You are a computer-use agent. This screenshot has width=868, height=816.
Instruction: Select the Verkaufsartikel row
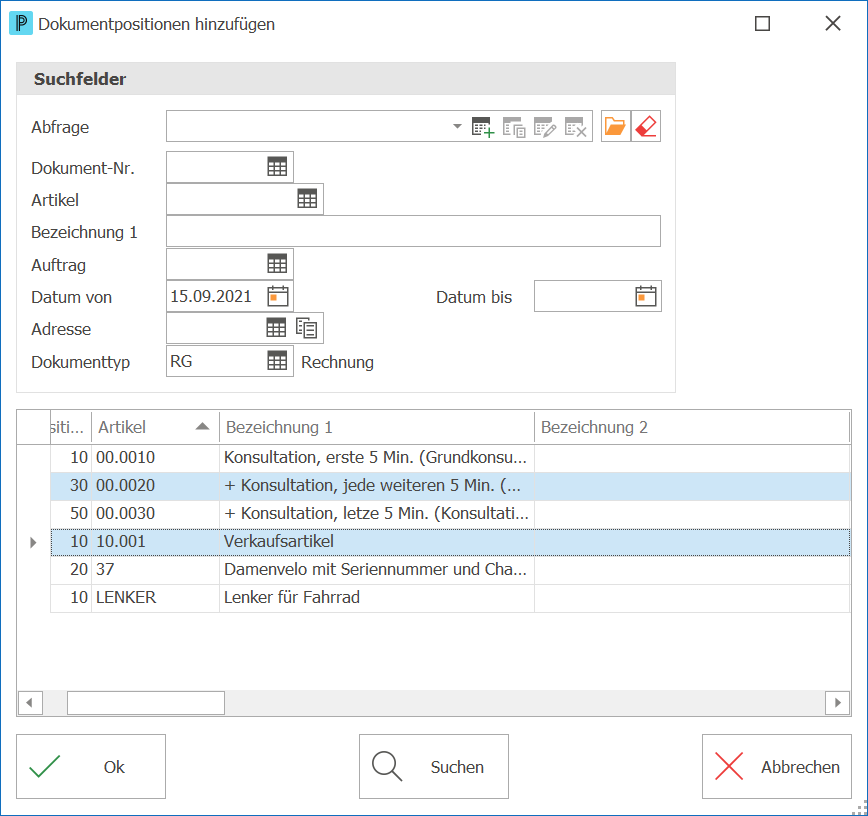pos(450,542)
